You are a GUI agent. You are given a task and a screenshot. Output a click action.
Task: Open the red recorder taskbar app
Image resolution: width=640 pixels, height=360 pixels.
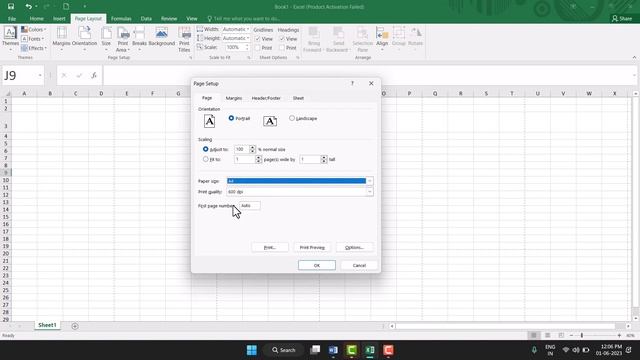(x=388, y=350)
